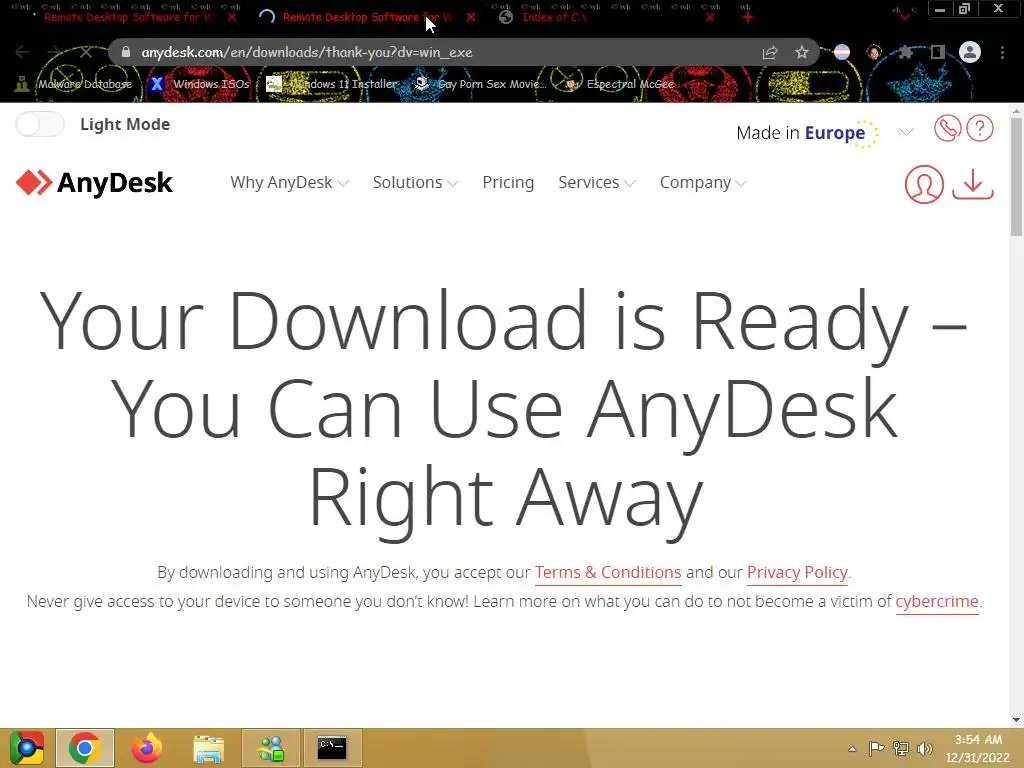This screenshot has height=768, width=1024.
Task: Click the Made in Europe label
Action: (x=807, y=133)
